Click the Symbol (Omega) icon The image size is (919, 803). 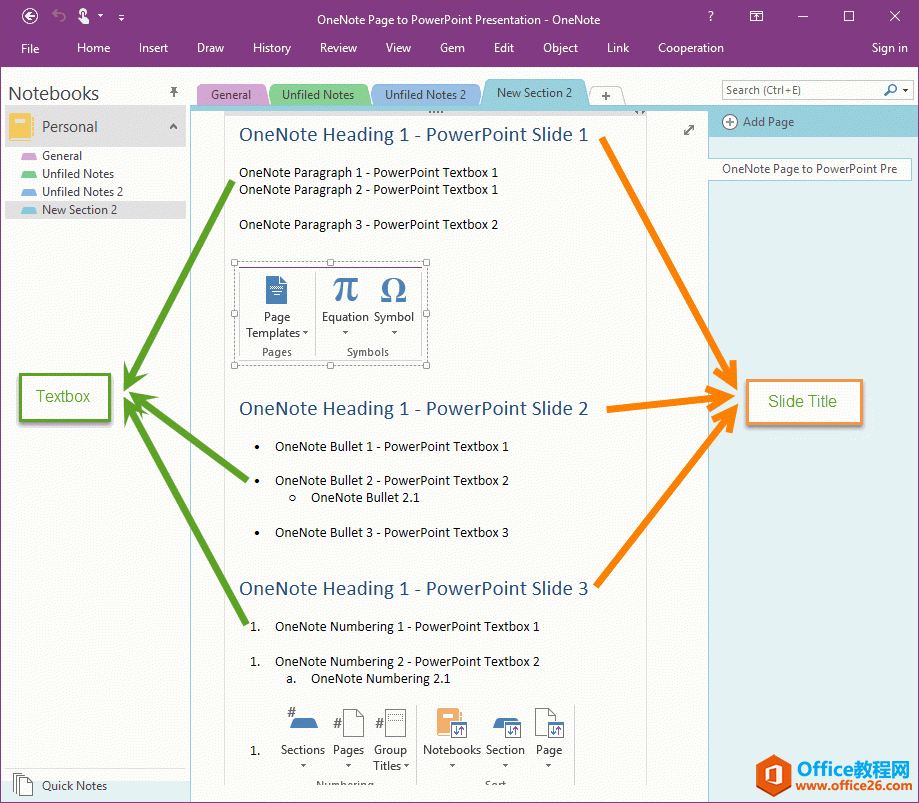(393, 295)
